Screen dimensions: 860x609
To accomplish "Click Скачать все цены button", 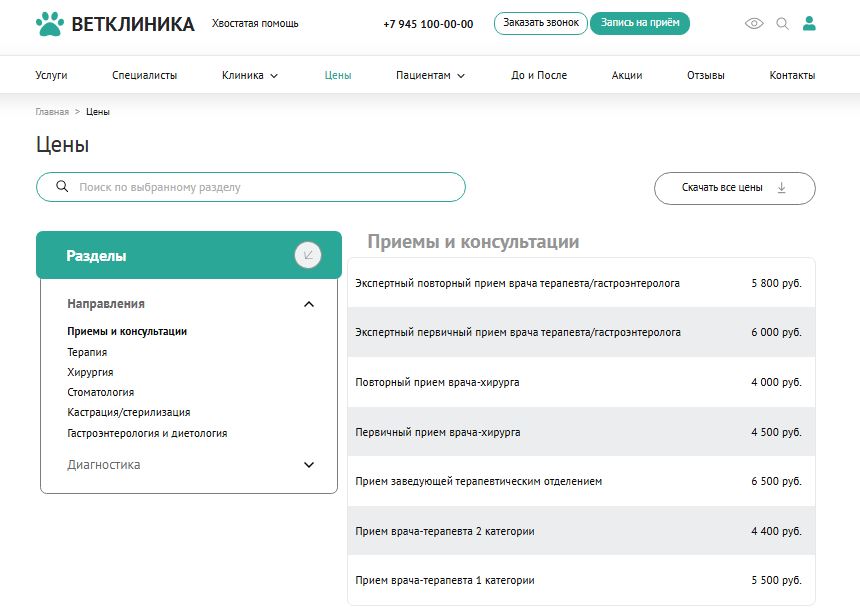I will pos(734,188).
